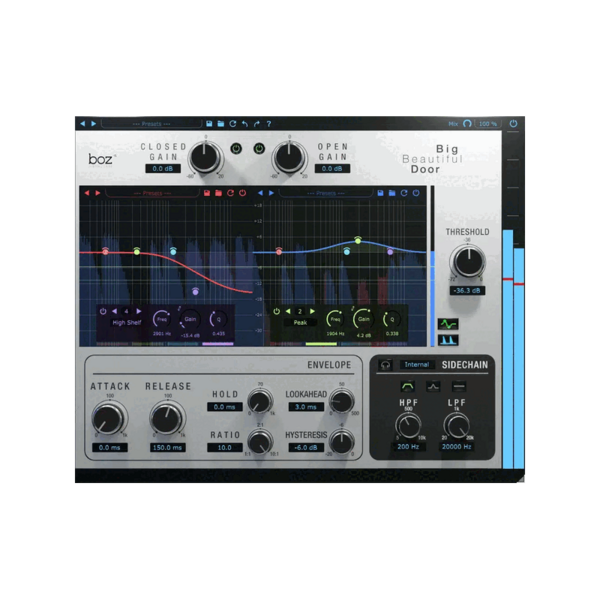The height and width of the screenshot is (600, 600).
Task: Toggle the blue Open EQ power icon
Action: 416,193
